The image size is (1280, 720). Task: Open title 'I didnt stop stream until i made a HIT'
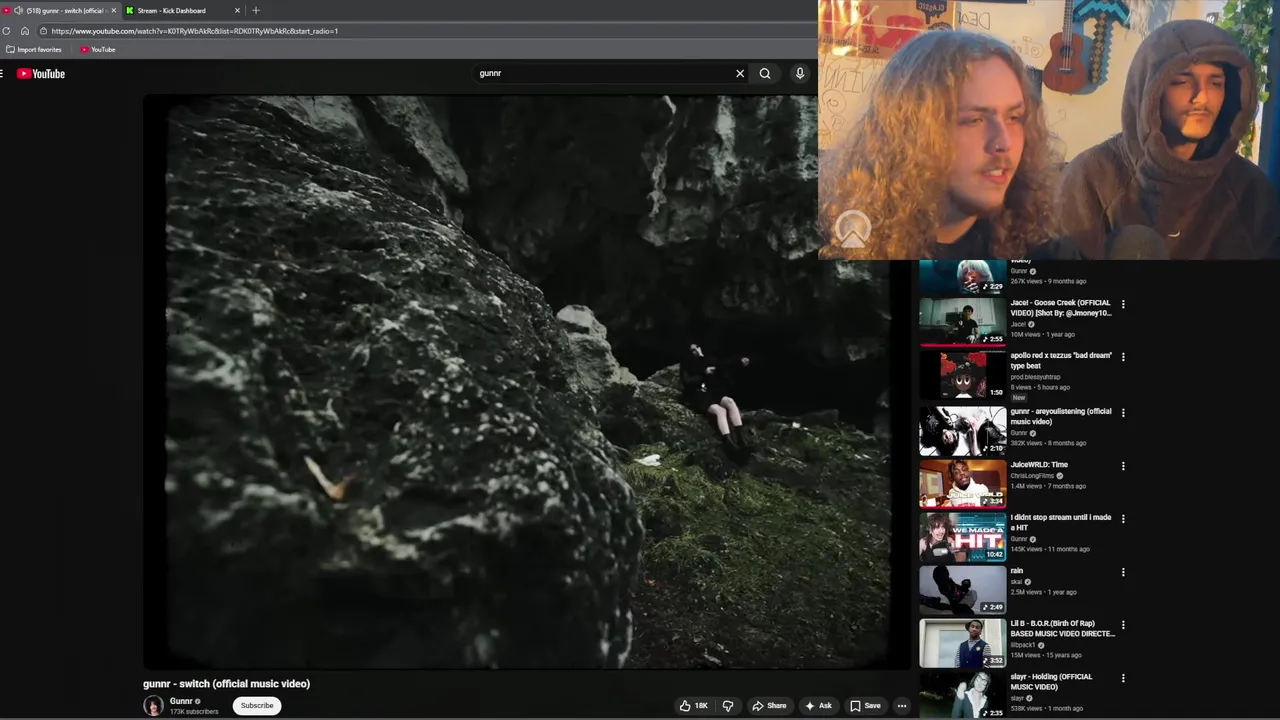(x=1060, y=522)
